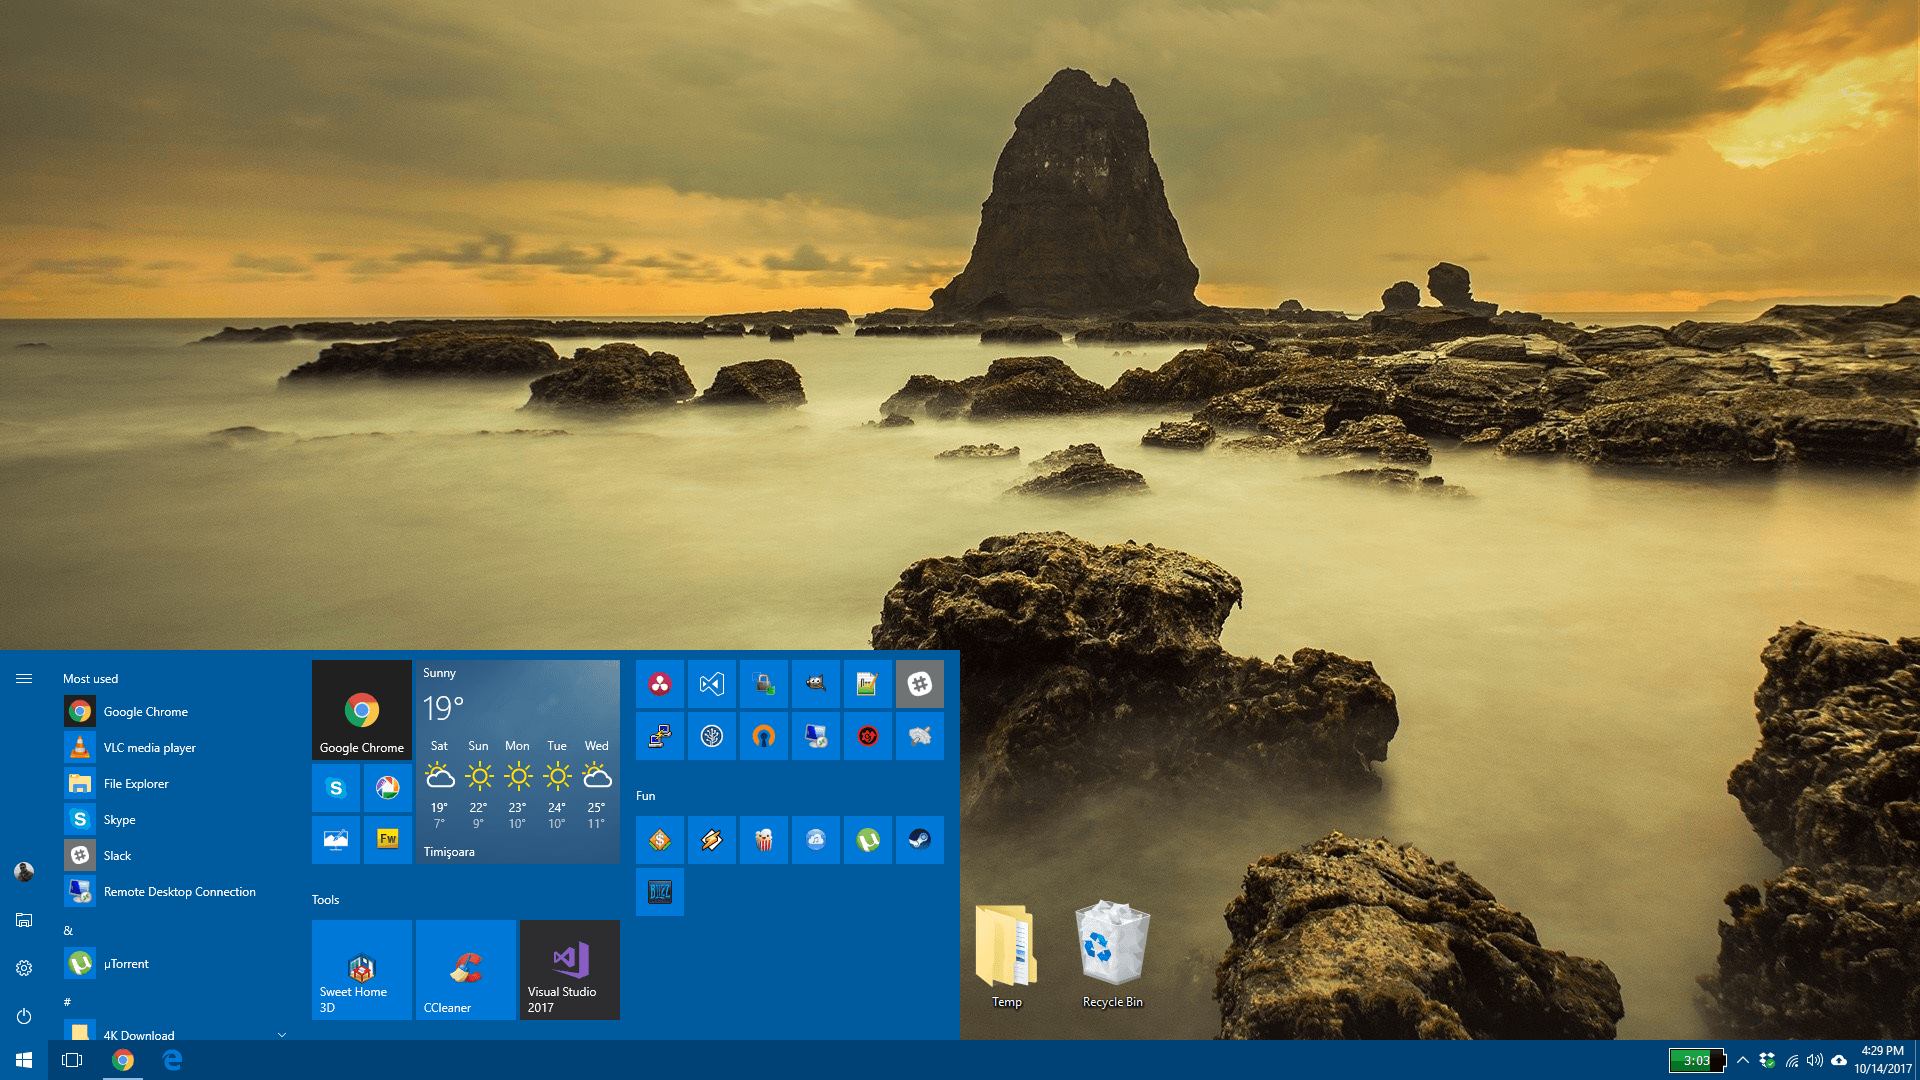Toggle Task View on the taskbar

pos(72,1060)
